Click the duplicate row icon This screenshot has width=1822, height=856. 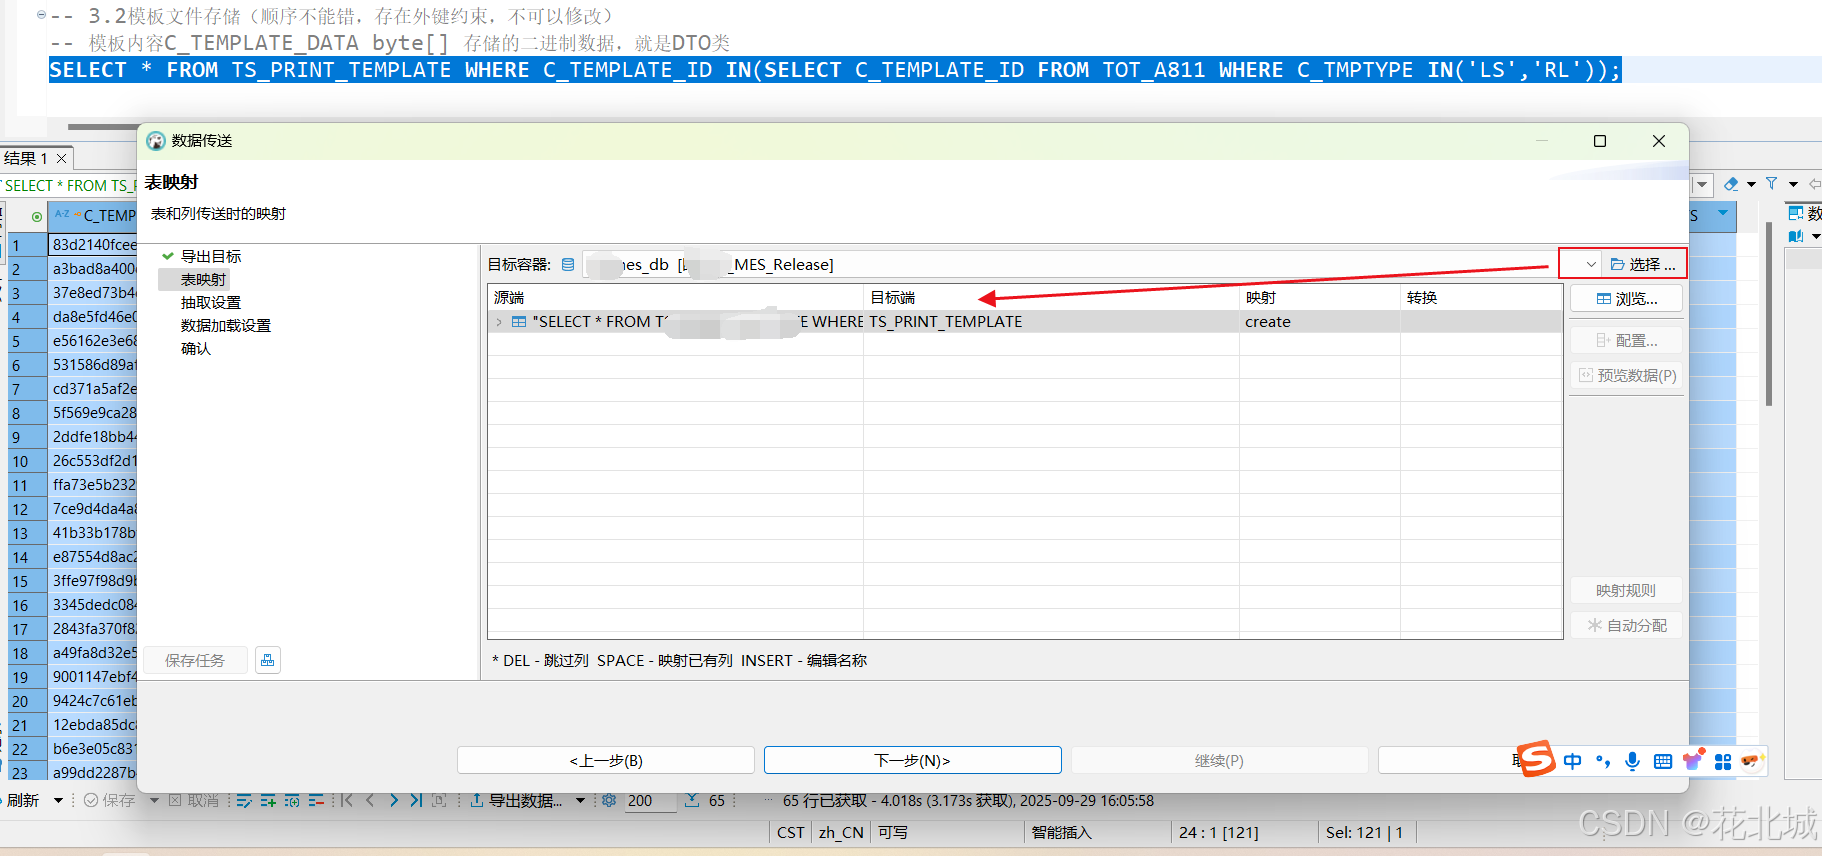[292, 800]
